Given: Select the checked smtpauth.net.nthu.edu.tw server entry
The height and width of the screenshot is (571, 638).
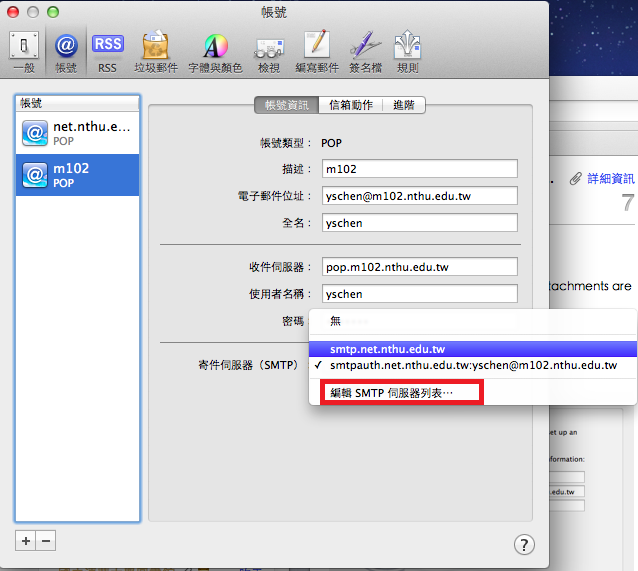Looking at the screenshot, I should pos(472,366).
